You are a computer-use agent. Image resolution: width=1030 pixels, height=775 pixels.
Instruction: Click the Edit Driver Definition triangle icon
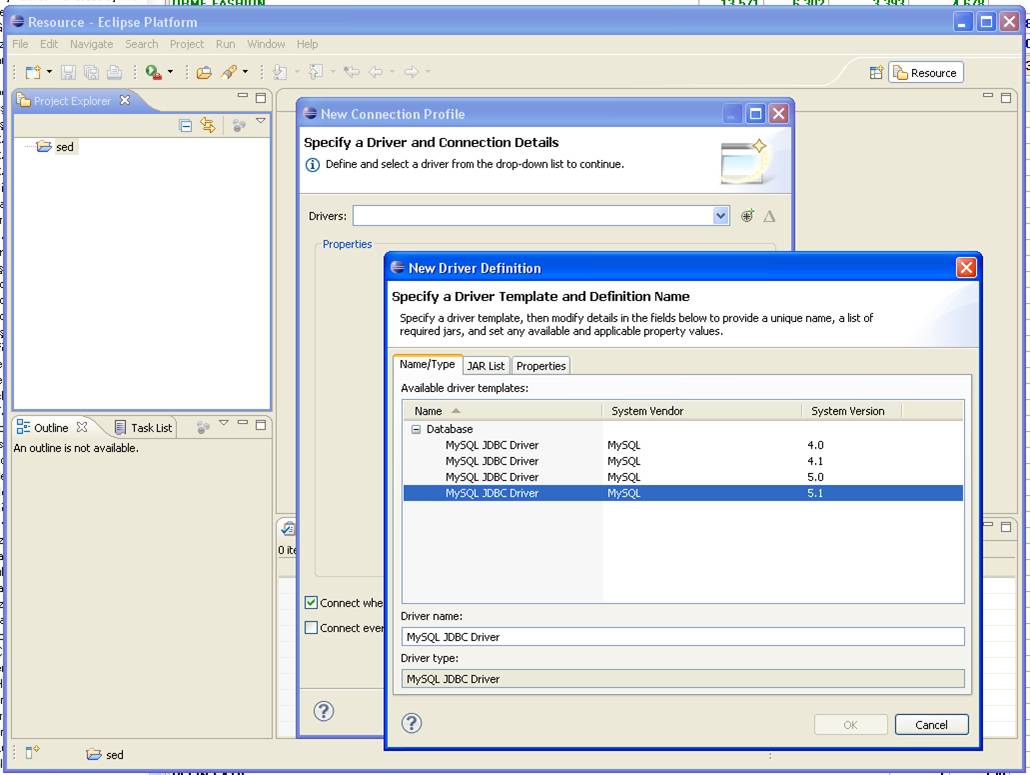(769, 216)
